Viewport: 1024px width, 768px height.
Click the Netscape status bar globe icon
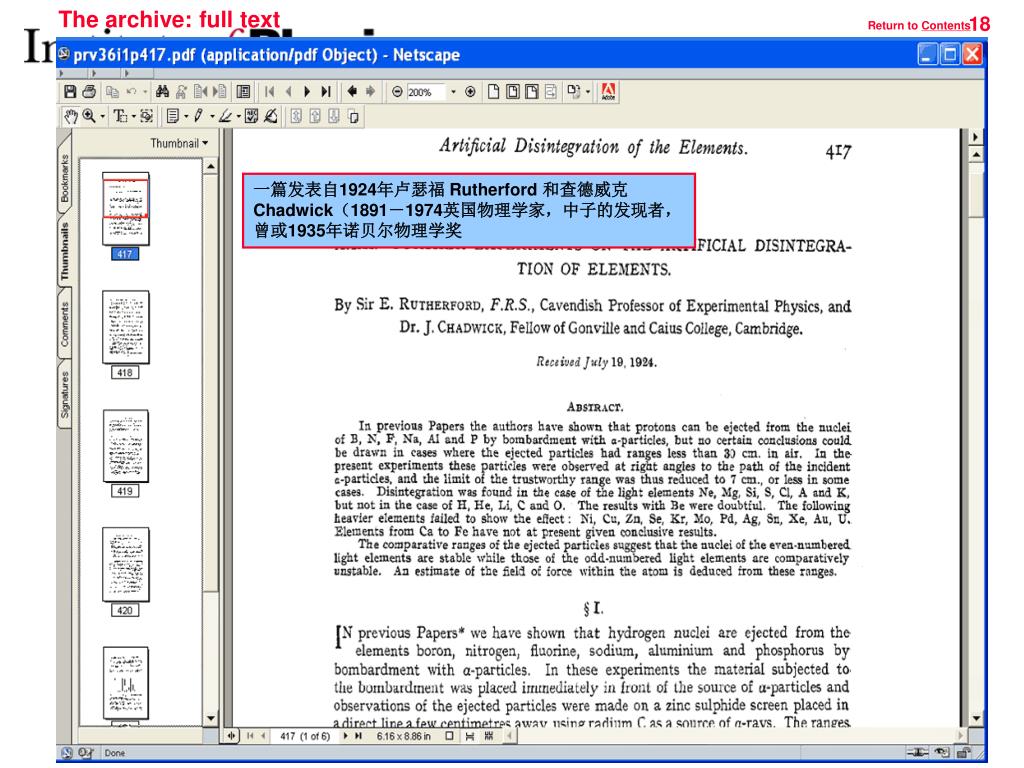point(66,753)
